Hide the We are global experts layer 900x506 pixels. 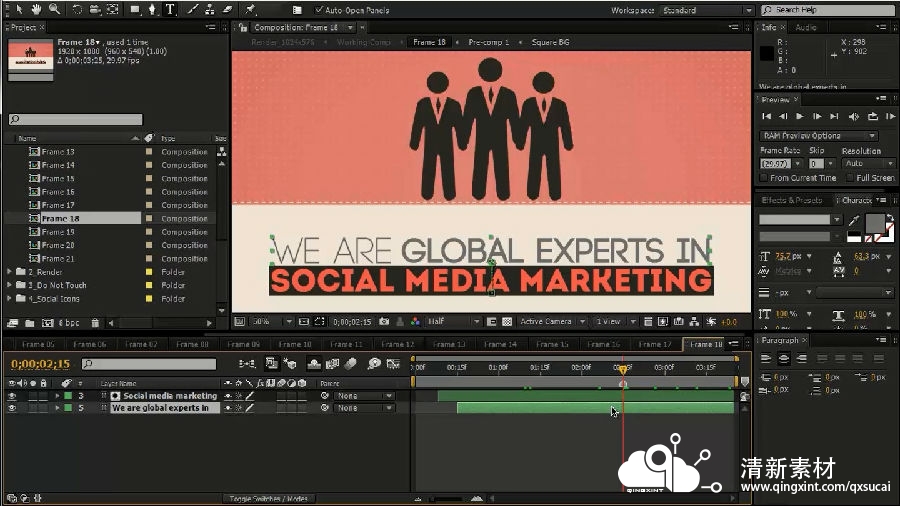tap(11, 408)
